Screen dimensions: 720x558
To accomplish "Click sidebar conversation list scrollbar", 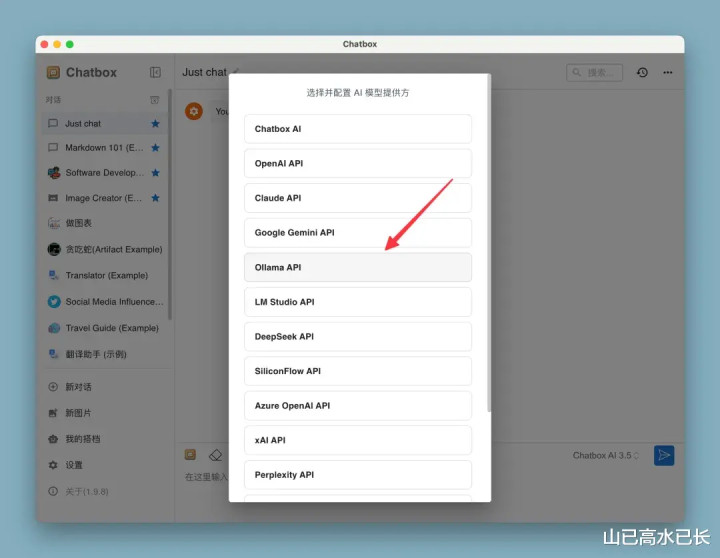I will [x=170, y=204].
